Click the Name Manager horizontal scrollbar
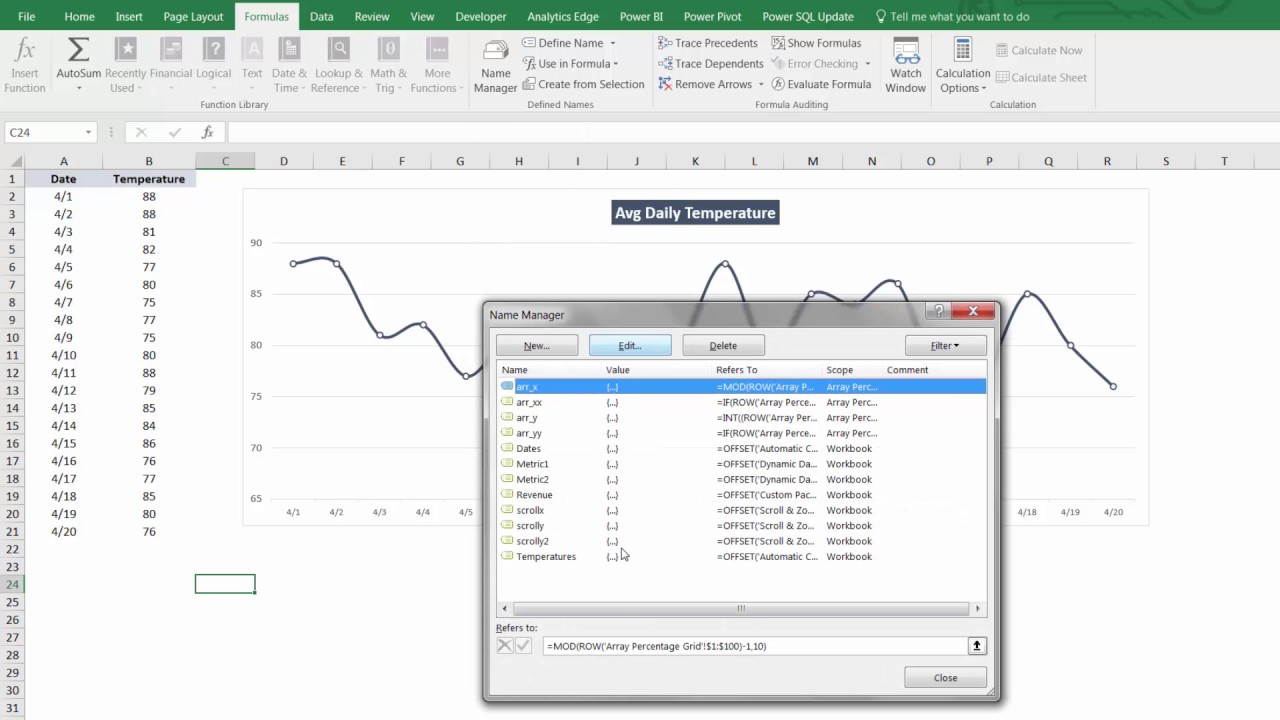The width and height of the screenshot is (1280, 720). pos(741,608)
